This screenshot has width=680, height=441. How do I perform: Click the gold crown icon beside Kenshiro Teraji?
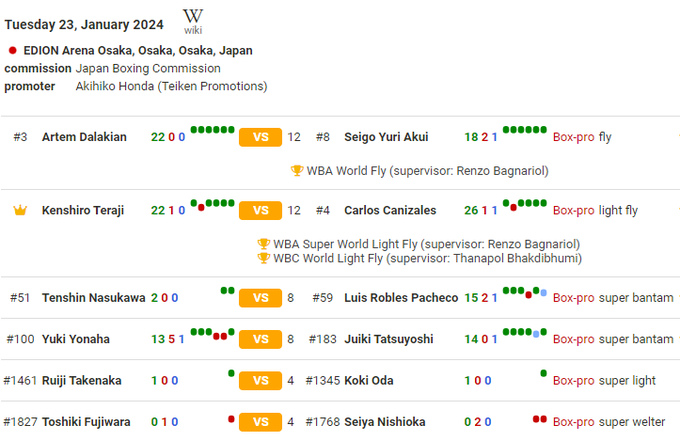pyautogui.click(x=20, y=211)
